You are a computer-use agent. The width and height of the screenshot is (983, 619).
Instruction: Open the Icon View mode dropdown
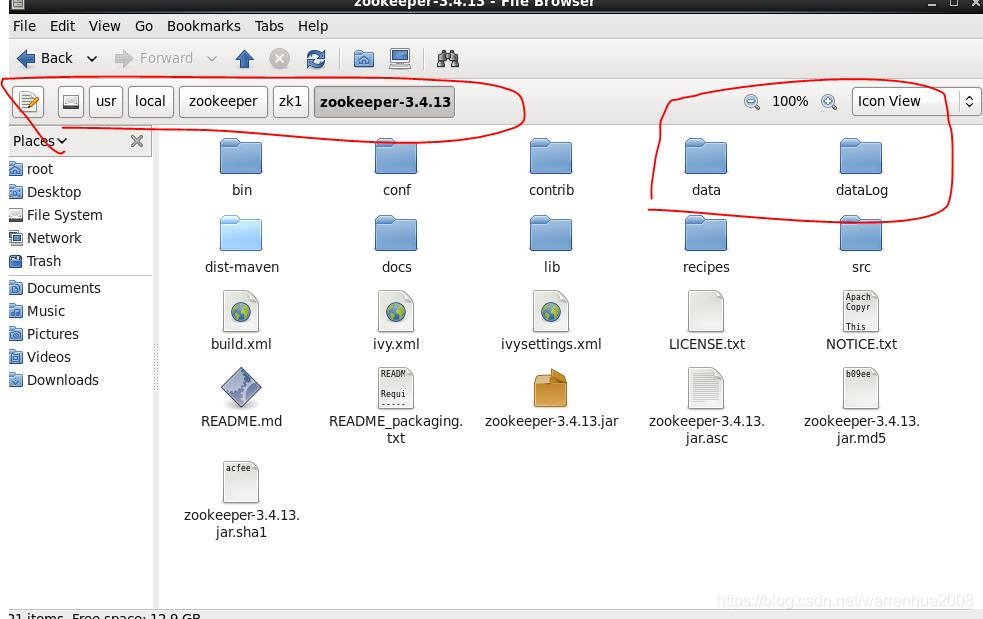915,101
